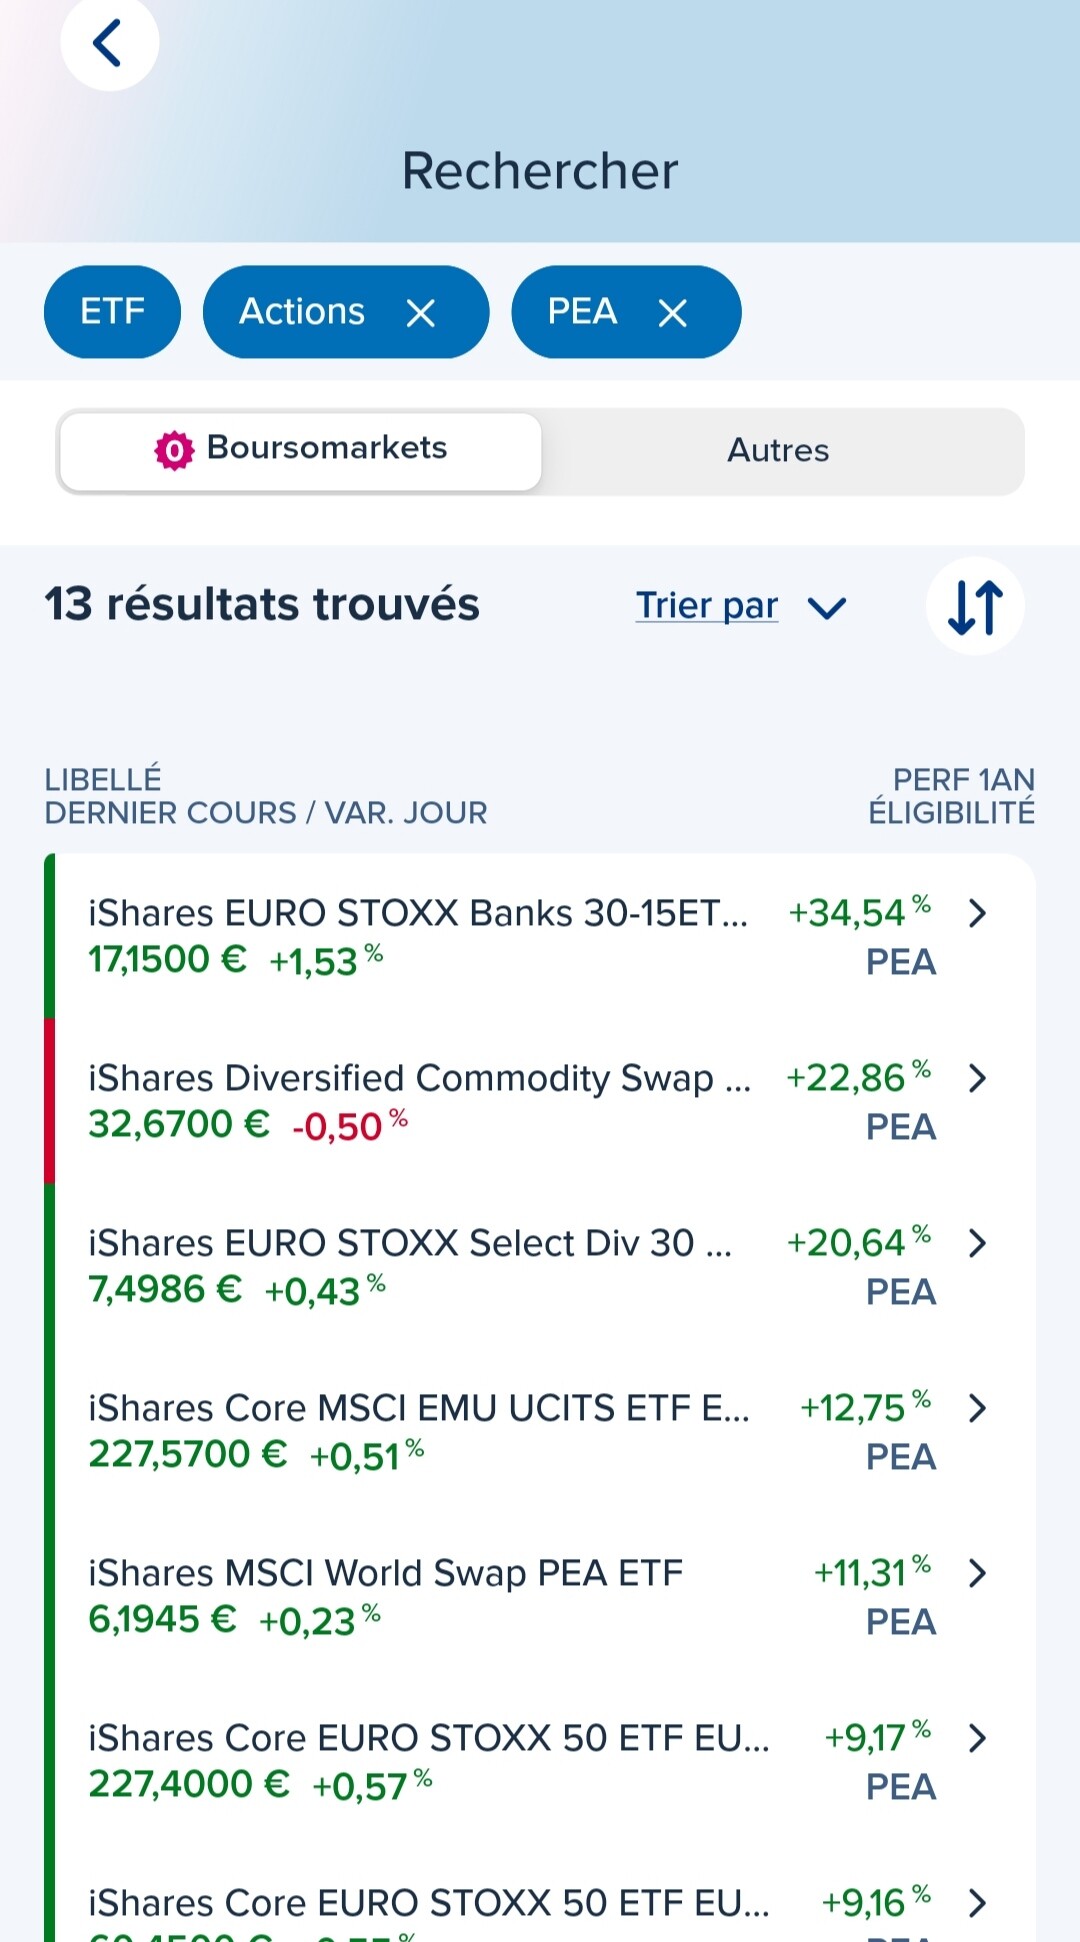Switch to the Autres tab
1080x1942 pixels.
click(778, 451)
